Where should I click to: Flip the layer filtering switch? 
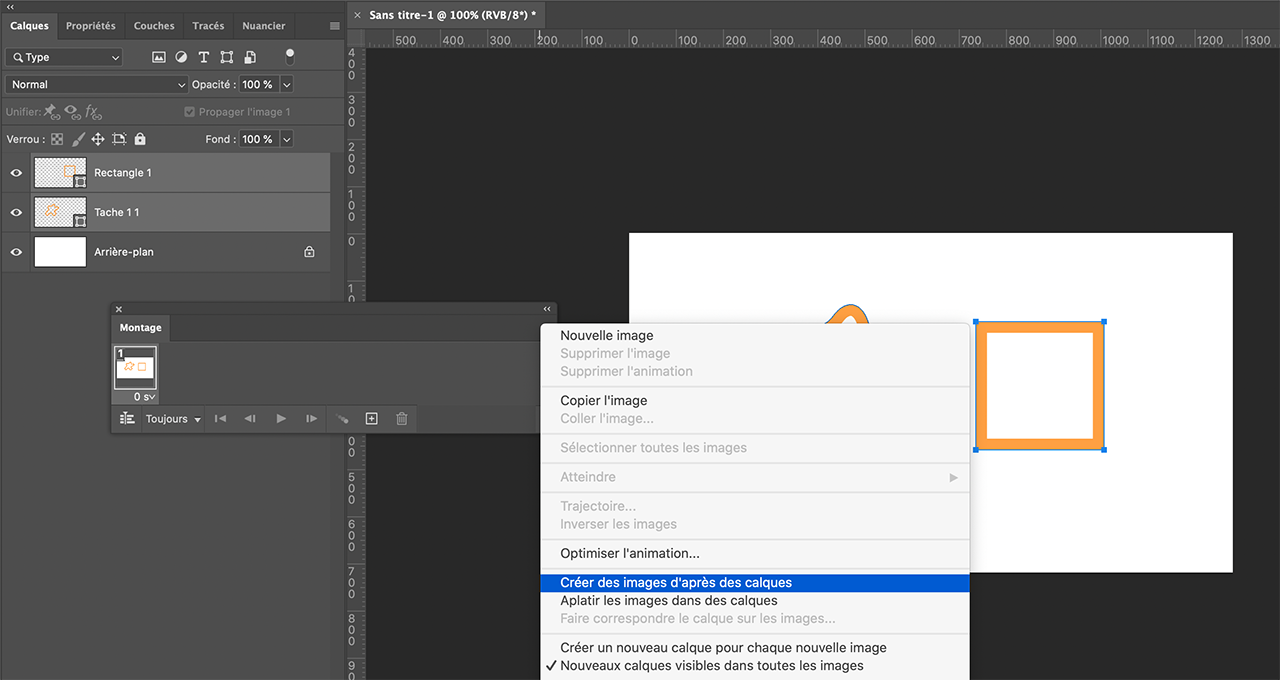tap(291, 56)
